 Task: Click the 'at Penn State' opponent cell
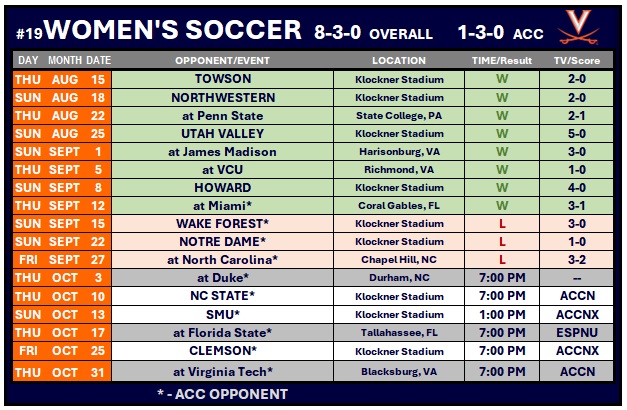(222, 116)
